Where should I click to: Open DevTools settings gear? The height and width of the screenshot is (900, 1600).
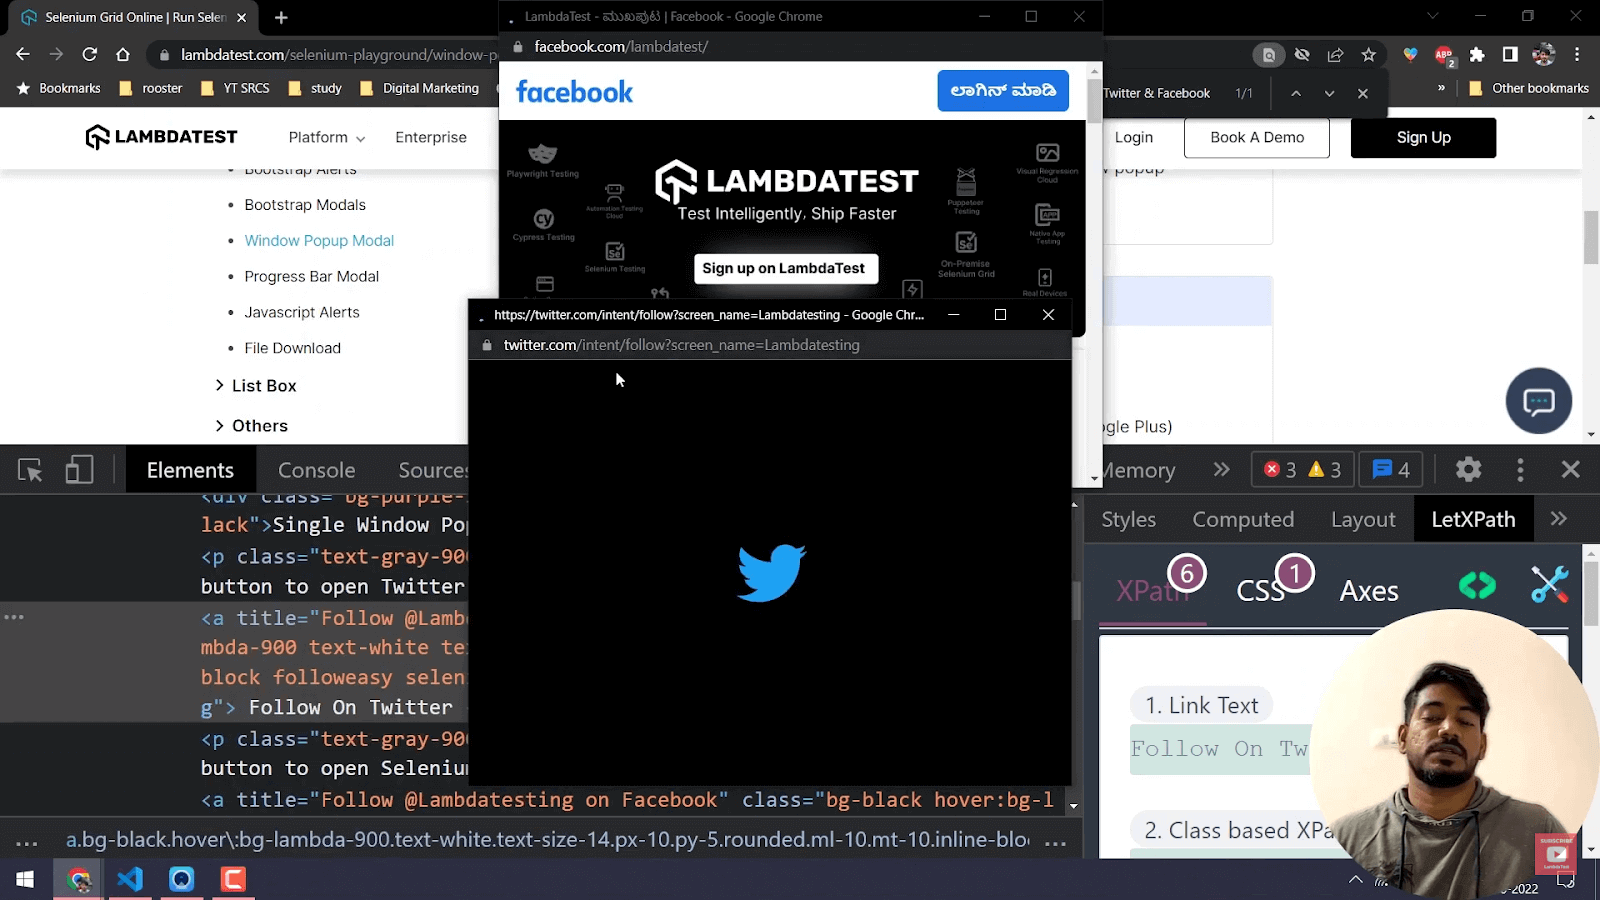(x=1467, y=469)
